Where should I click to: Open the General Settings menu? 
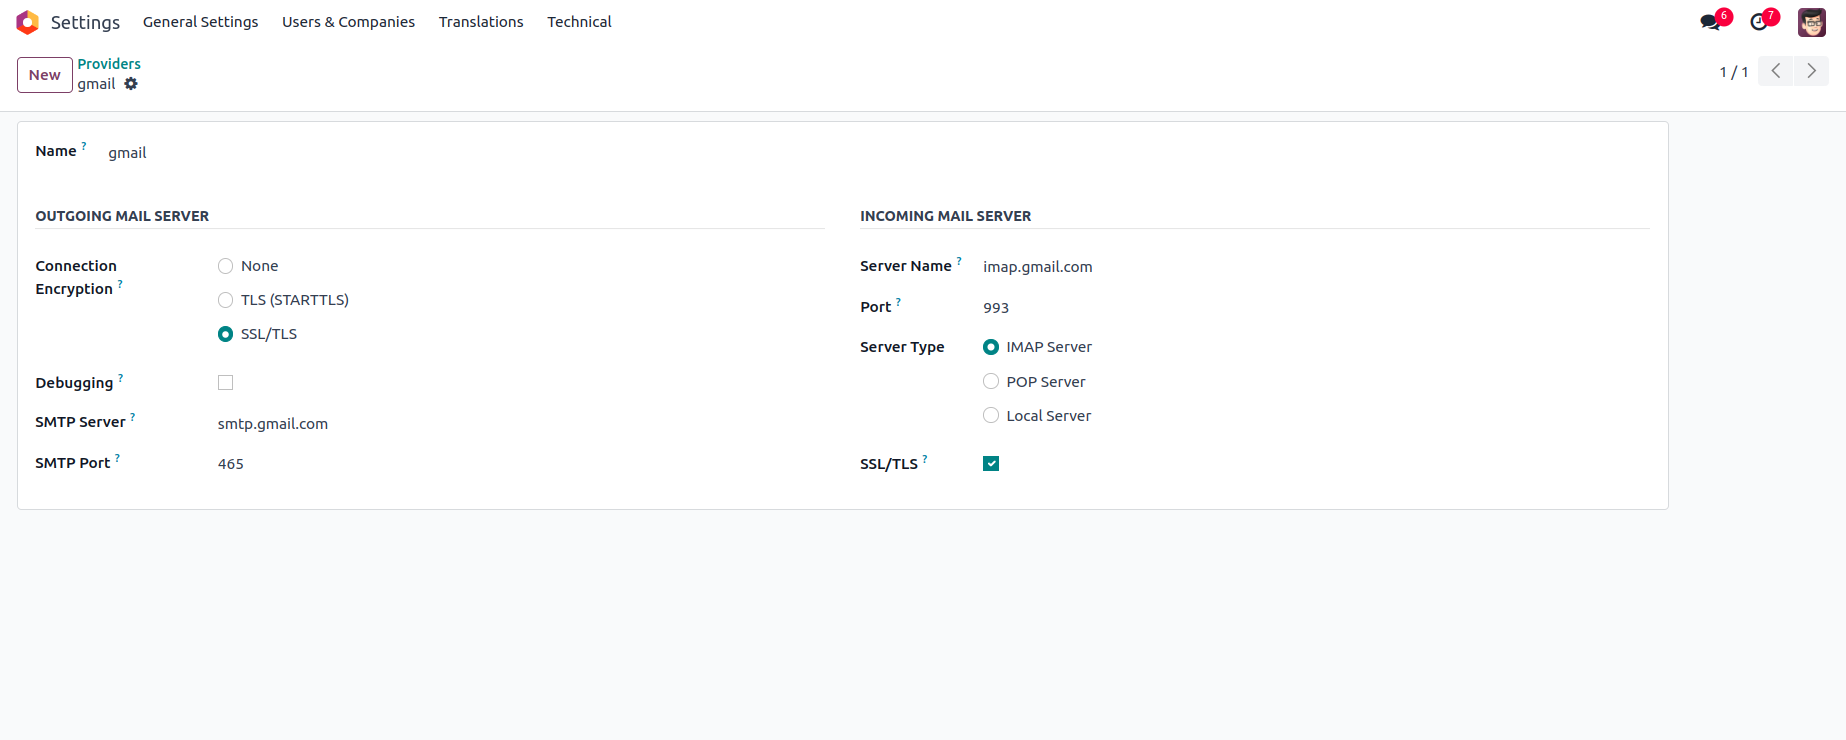(200, 22)
